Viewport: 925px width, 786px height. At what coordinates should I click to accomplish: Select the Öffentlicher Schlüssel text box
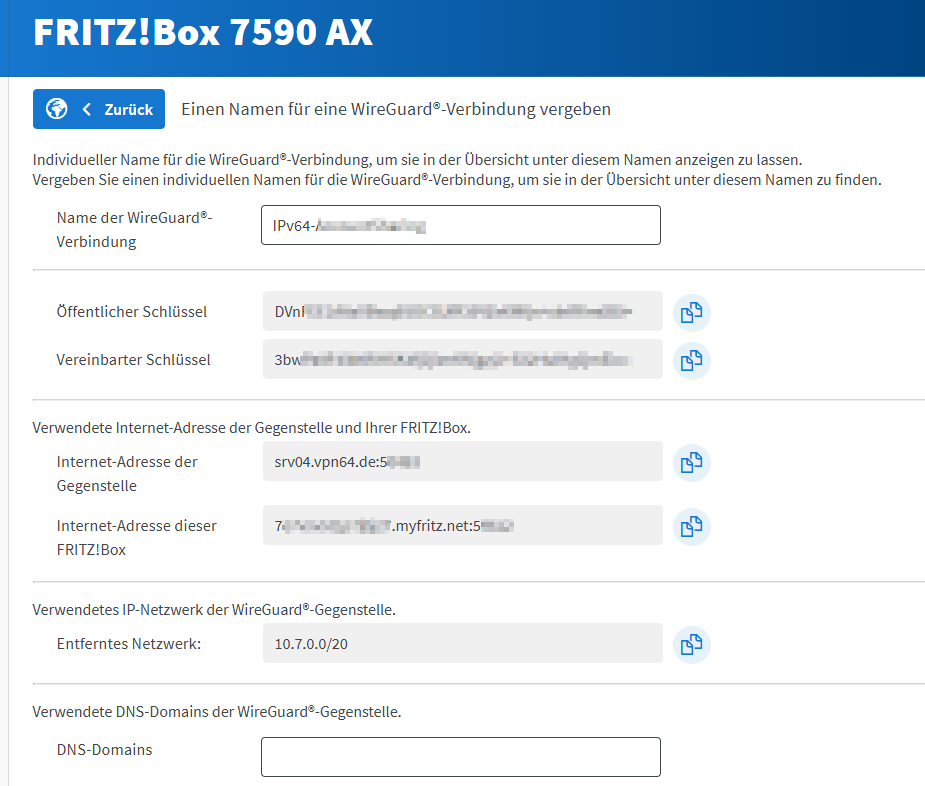(462, 312)
